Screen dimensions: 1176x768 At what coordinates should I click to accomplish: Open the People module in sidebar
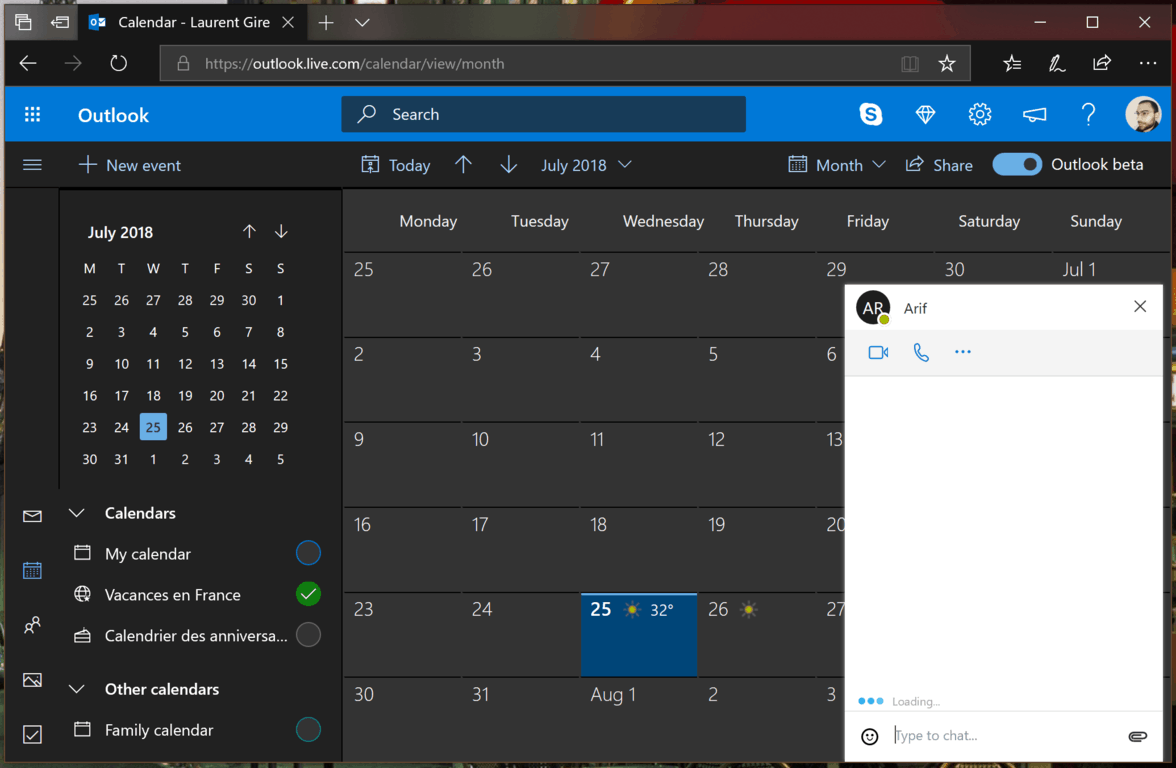[32, 625]
